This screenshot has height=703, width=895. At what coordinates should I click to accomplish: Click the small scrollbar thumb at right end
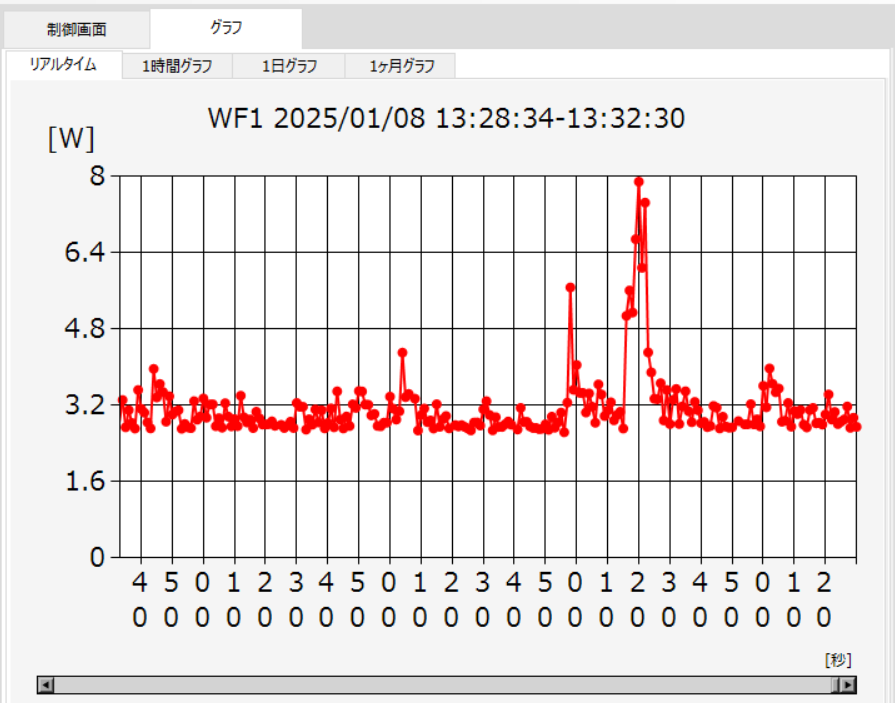pos(835,685)
